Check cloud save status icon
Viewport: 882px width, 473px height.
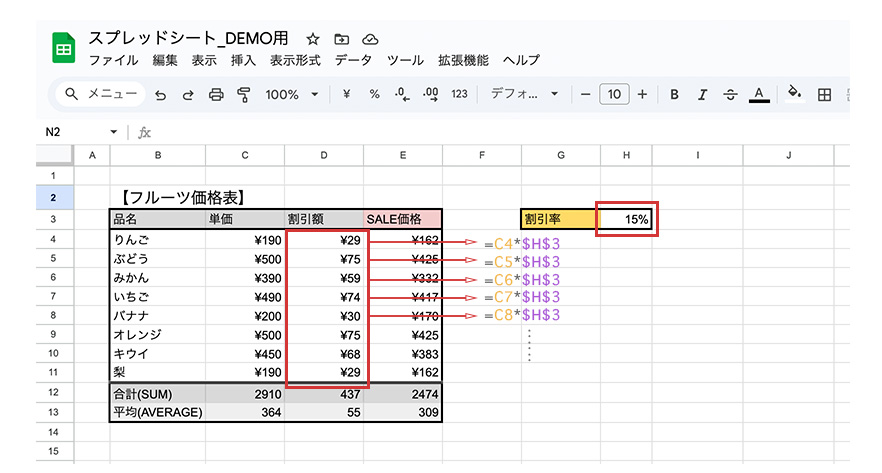click(370, 39)
